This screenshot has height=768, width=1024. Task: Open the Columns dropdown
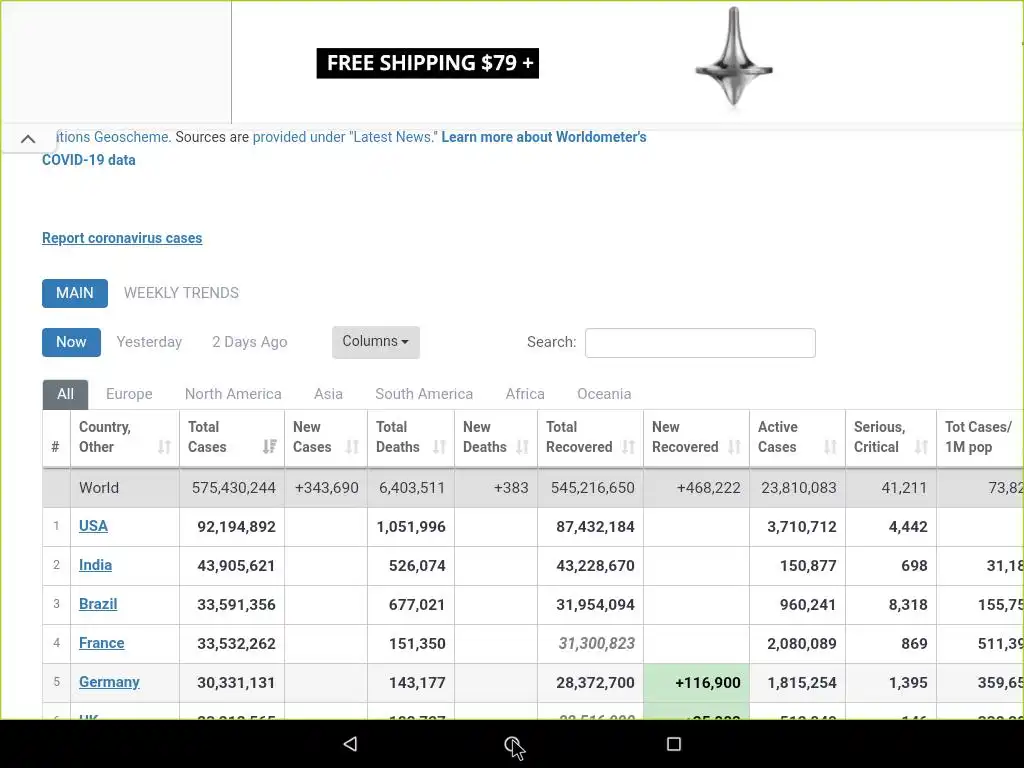pyautogui.click(x=376, y=342)
